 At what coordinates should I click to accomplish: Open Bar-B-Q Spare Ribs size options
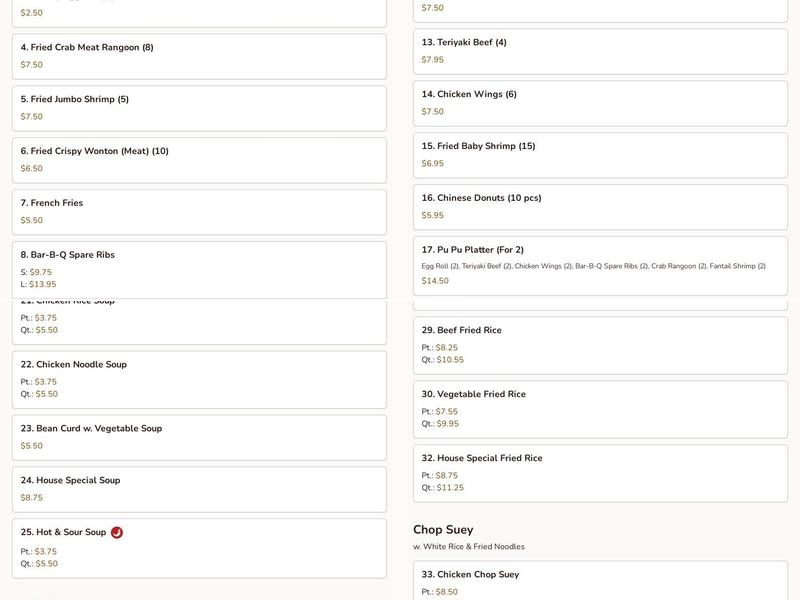tap(199, 269)
